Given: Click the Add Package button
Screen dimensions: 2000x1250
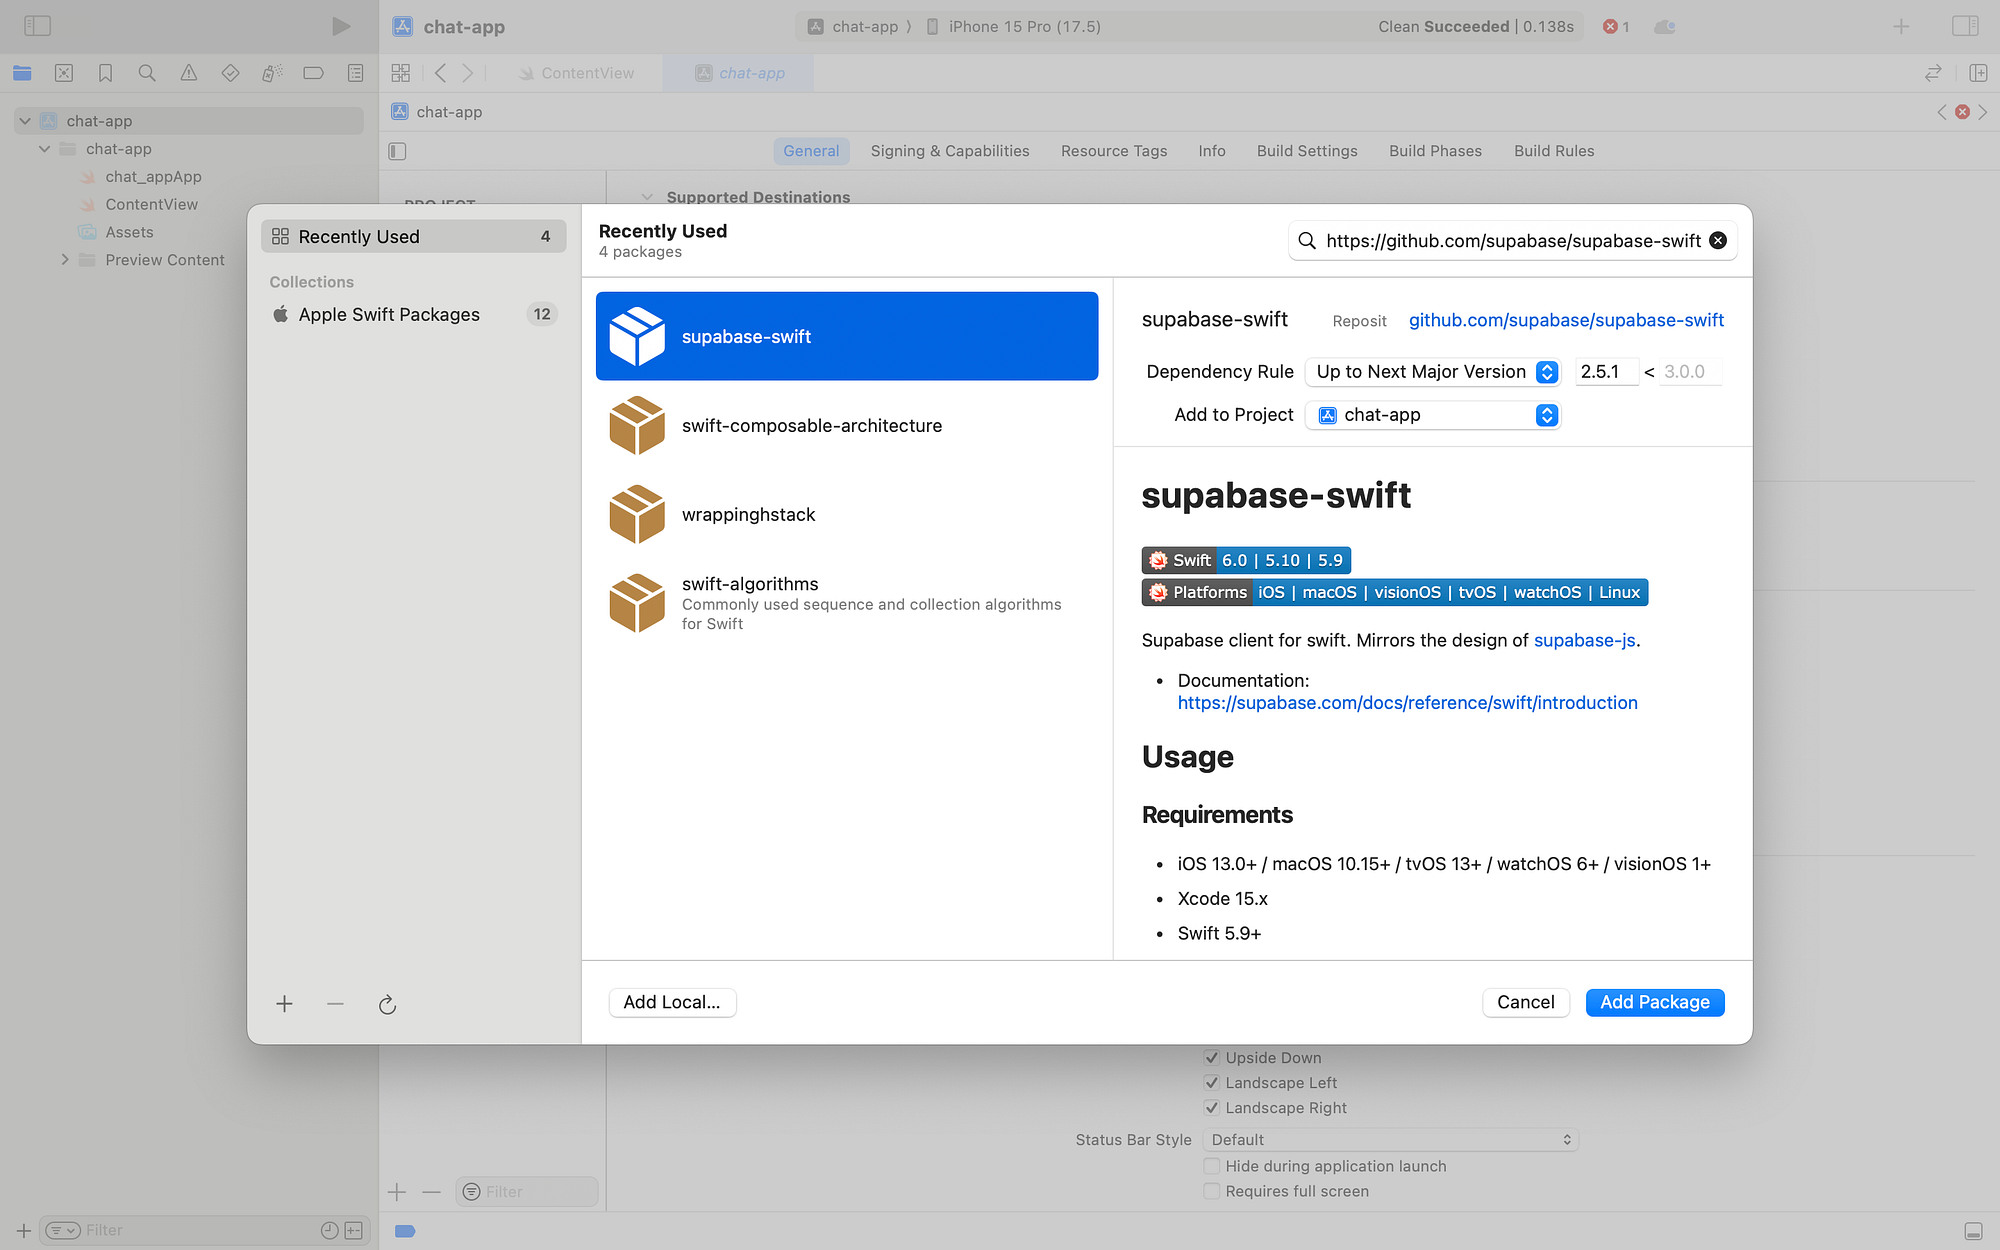Looking at the screenshot, I should click(x=1654, y=1002).
